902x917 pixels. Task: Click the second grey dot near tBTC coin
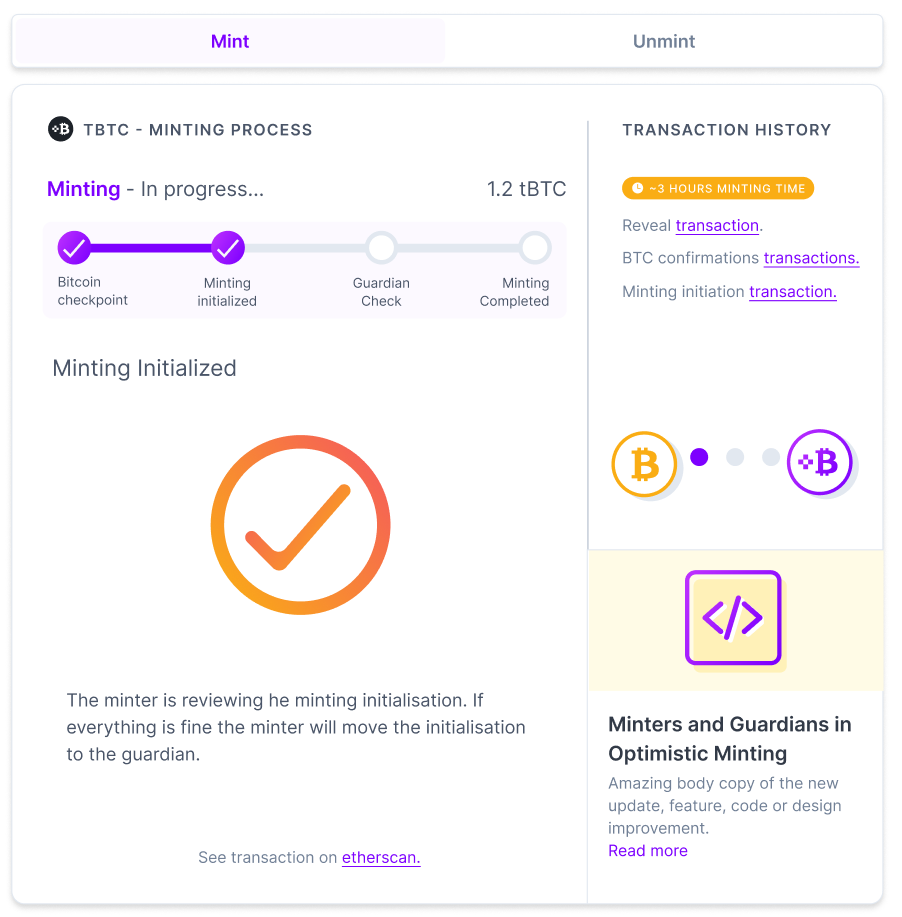tap(770, 457)
